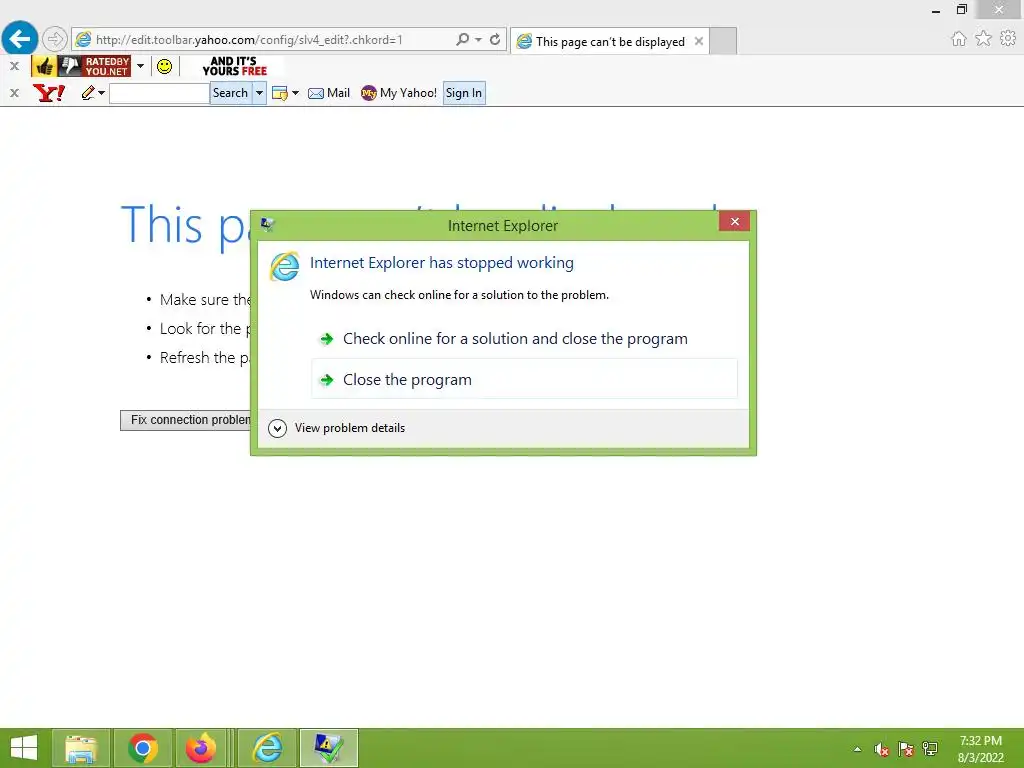Viewport: 1024px width, 768px height.
Task: Open Mail from the Yahoo toolbar
Action: (x=329, y=93)
